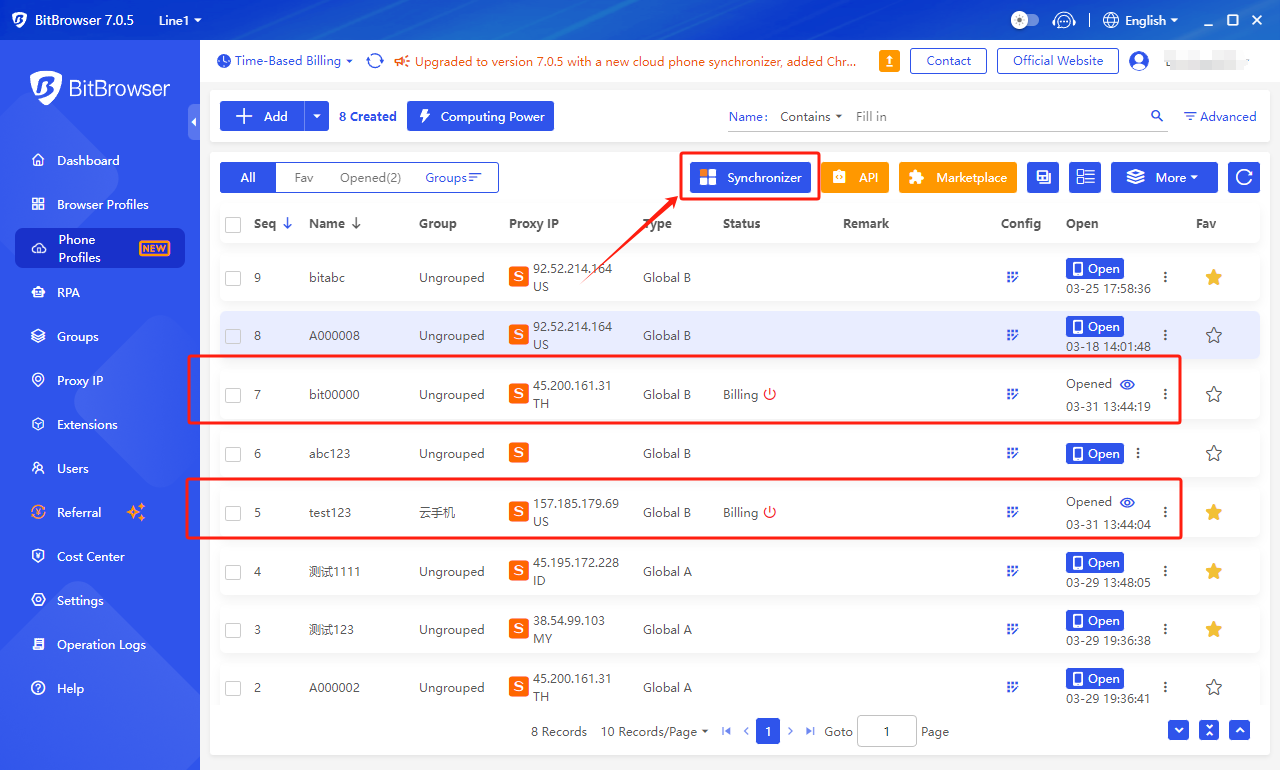Viewport: 1280px width, 770px height.
Task: Open the More dropdown menu
Action: 1163,177
